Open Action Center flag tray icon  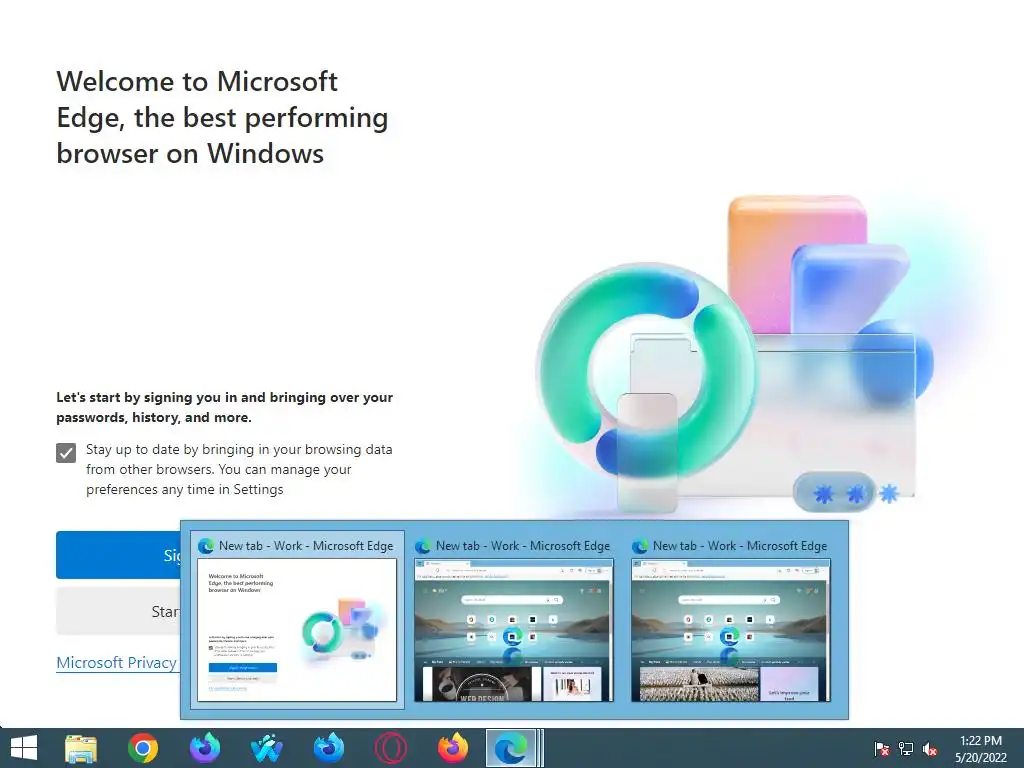882,749
